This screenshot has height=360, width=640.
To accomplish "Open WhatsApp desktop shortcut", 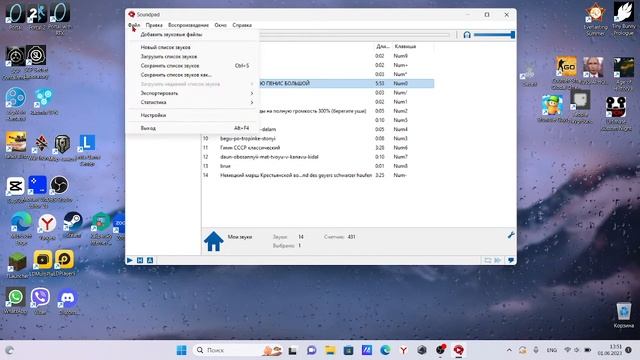I will click(16, 300).
